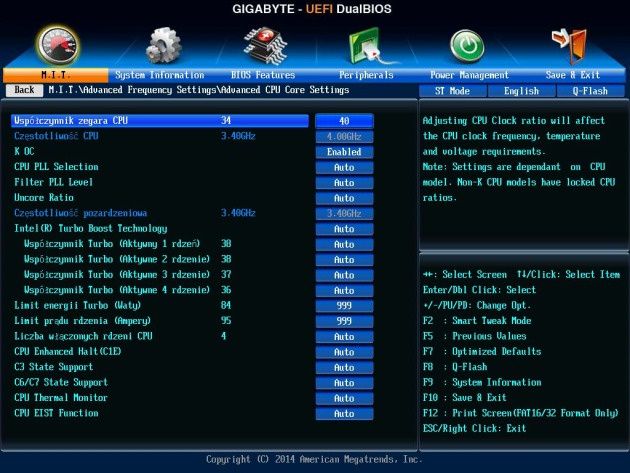The height and width of the screenshot is (473, 630).
Task: Open the Power Management tab
Action: [x=469, y=75]
